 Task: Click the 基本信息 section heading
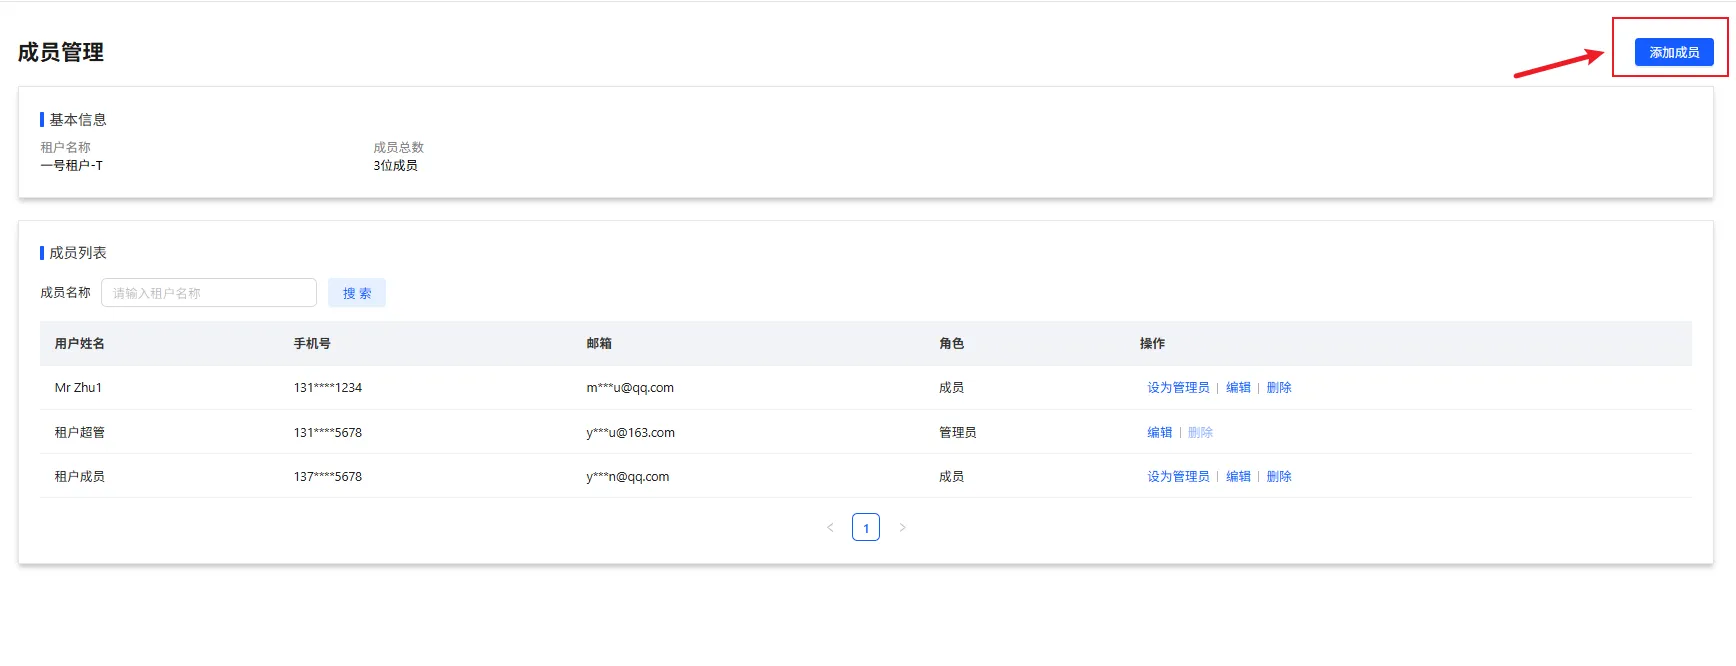pos(78,120)
